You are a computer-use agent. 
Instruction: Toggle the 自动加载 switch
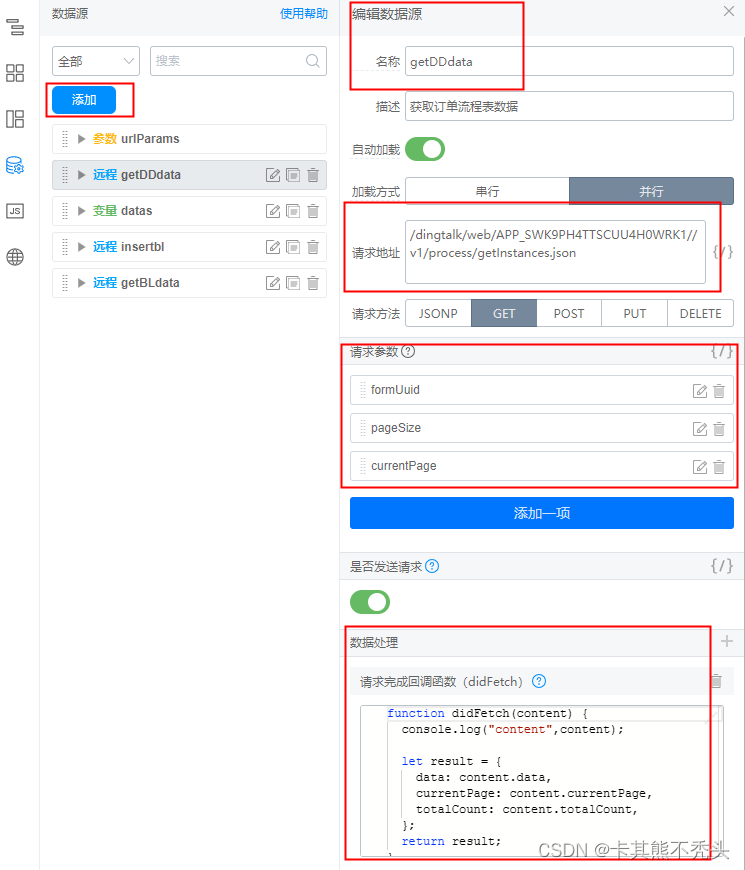pyautogui.click(x=425, y=149)
